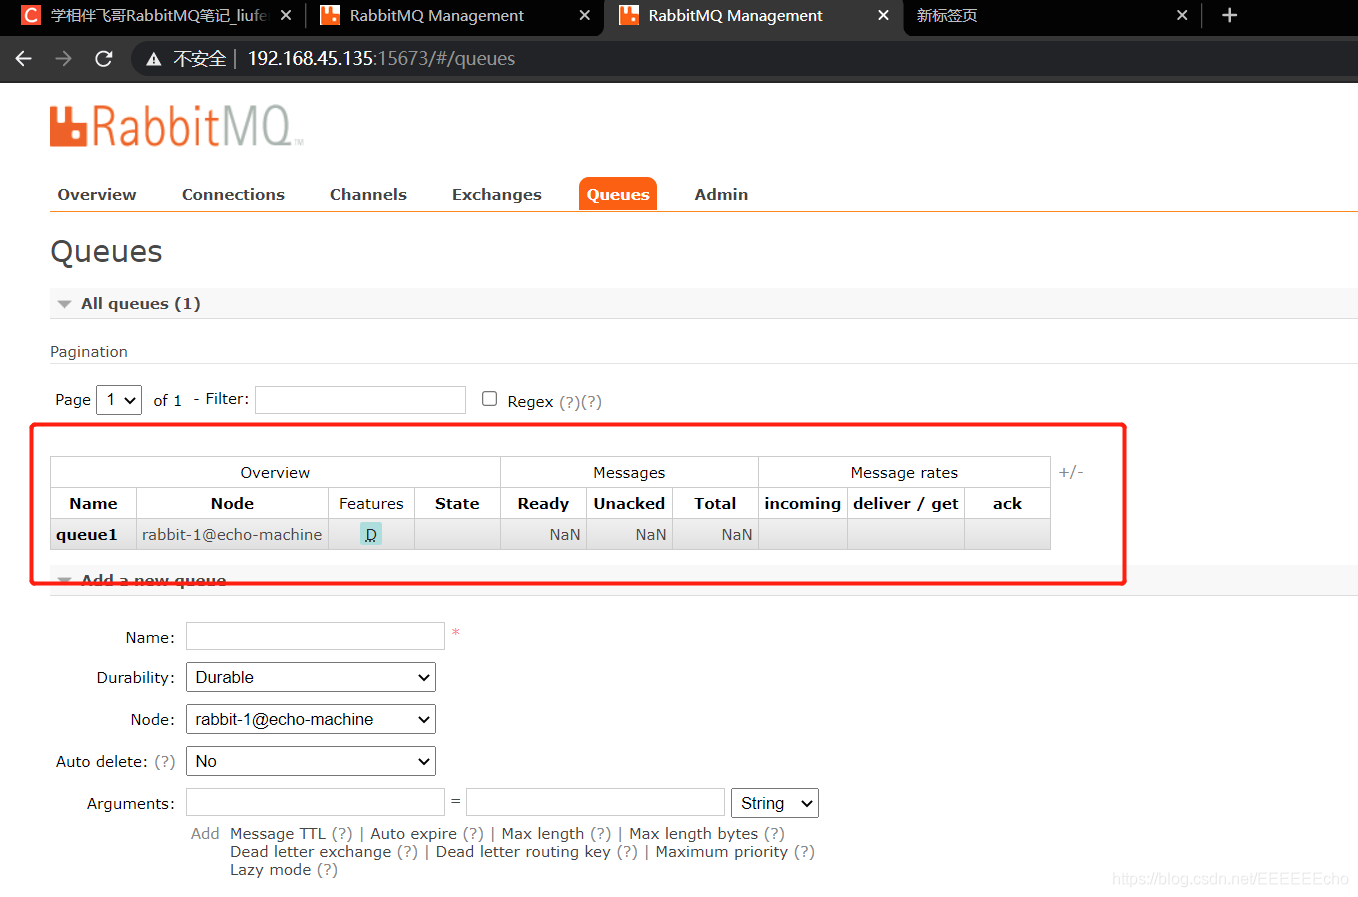Open the Connections navigation tab
1358x897 pixels.
coord(233,194)
